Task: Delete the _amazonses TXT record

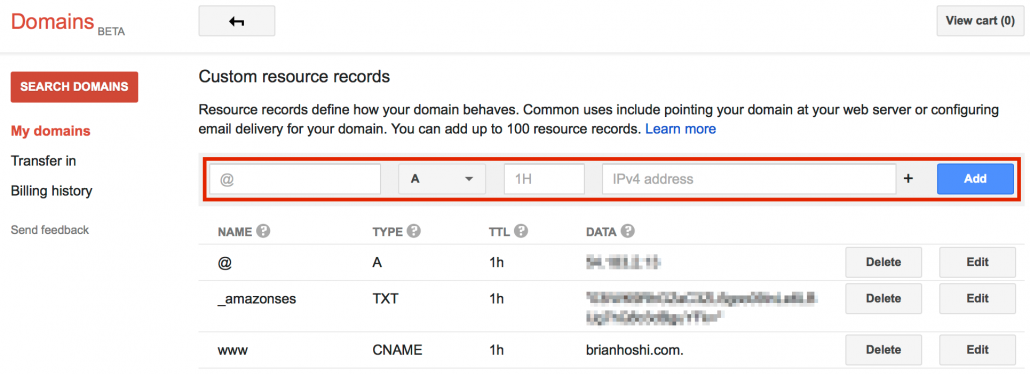Action: coord(884,298)
